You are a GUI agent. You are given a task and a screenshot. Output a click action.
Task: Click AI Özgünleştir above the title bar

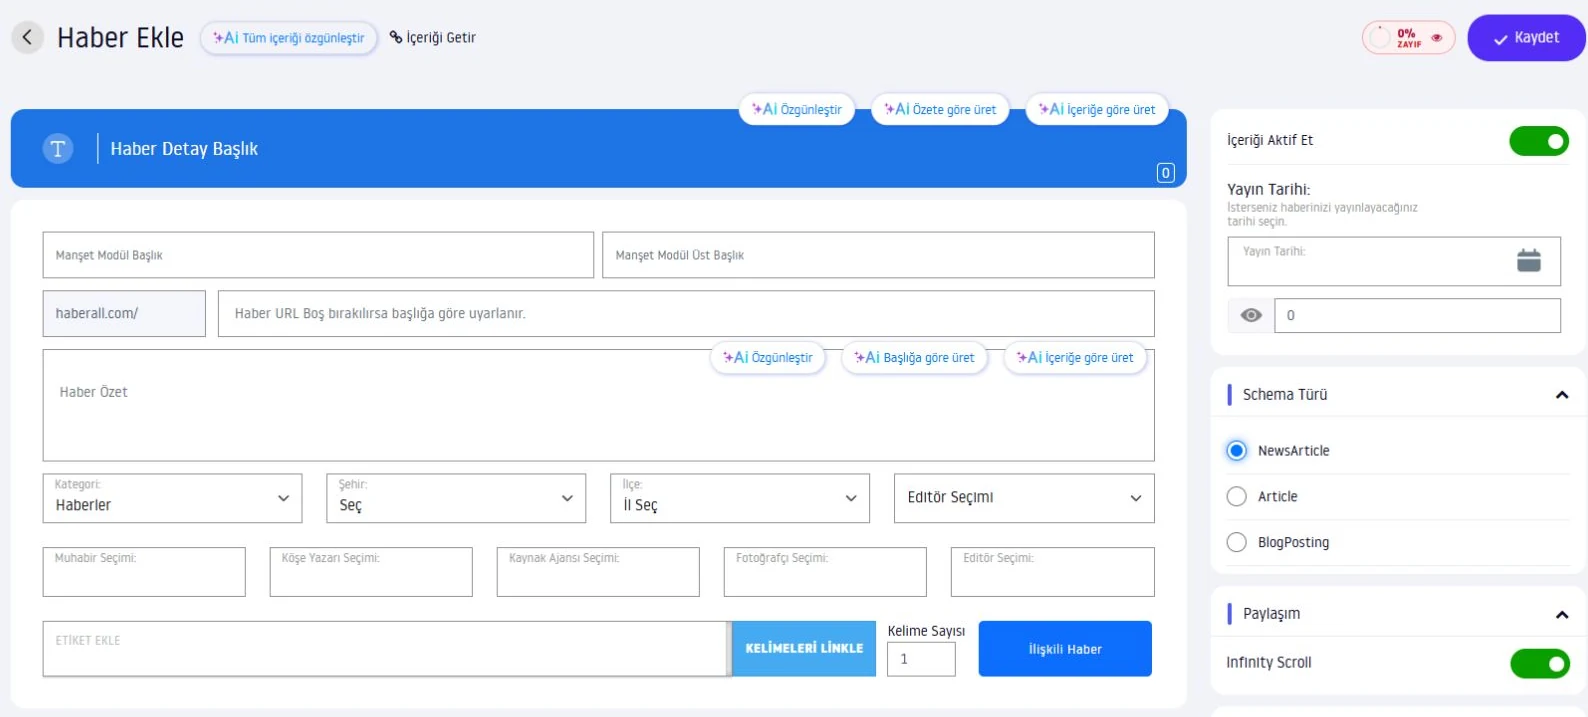797,109
